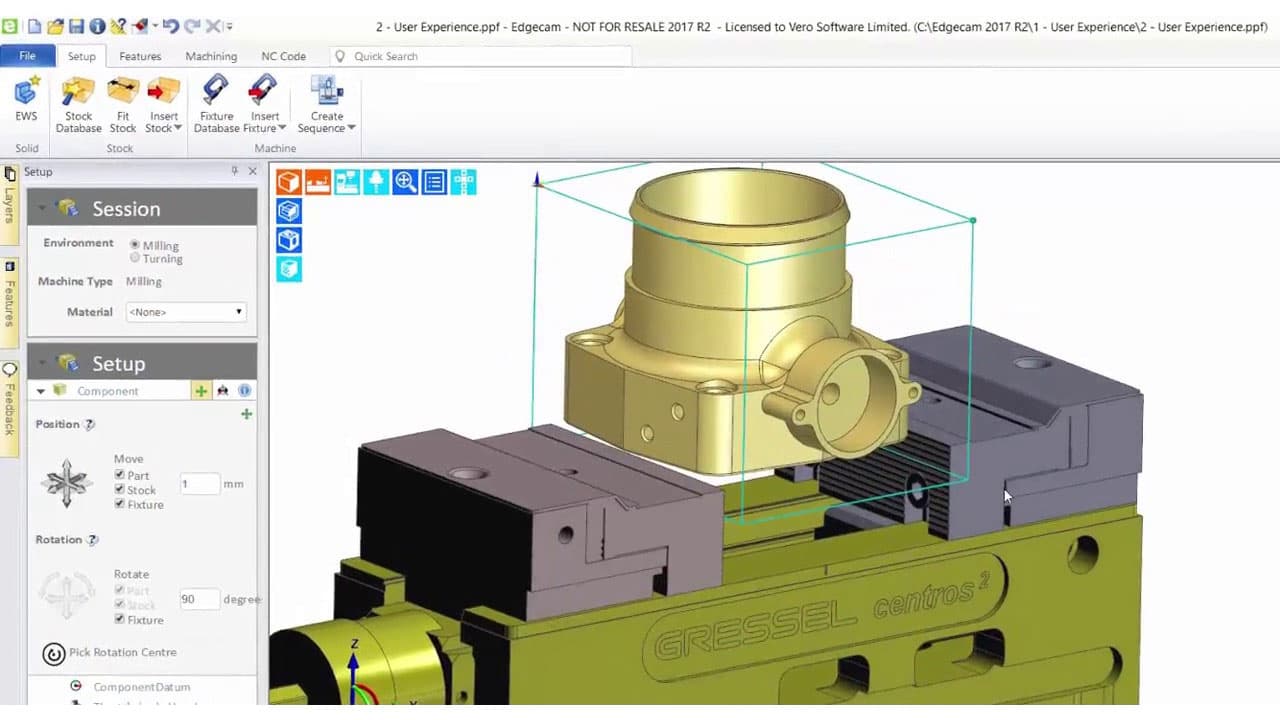The height and width of the screenshot is (720, 1280).
Task: Collapse the Session panel header
Action: pos(41,208)
